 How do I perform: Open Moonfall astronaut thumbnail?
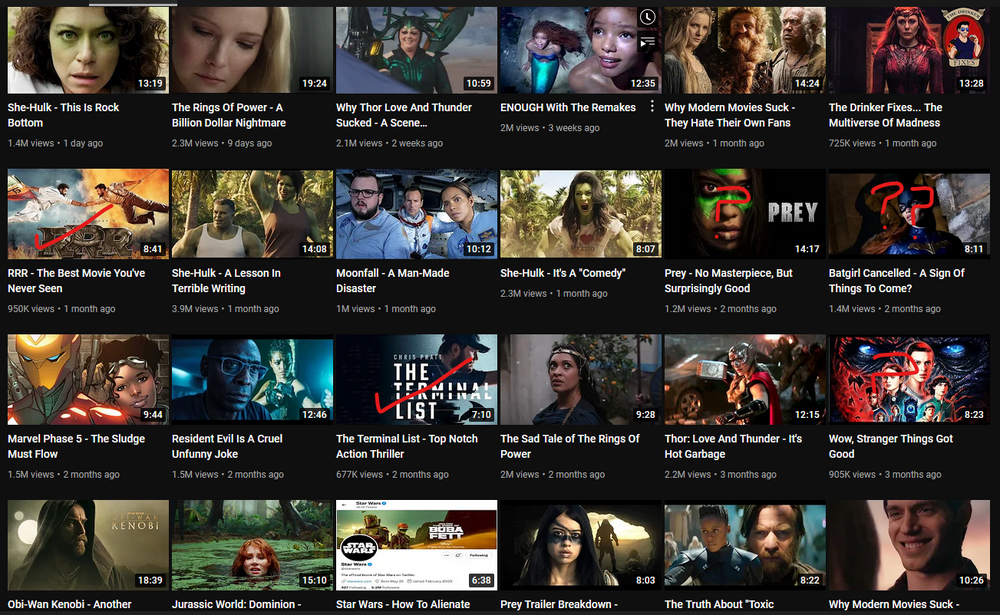(x=416, y=214)
